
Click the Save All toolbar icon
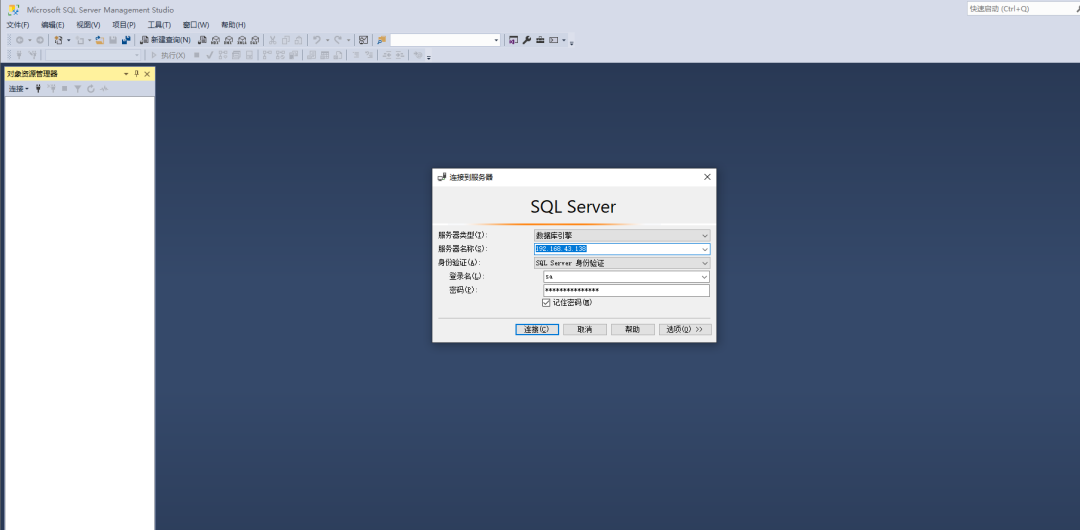(x=127, y=40)
